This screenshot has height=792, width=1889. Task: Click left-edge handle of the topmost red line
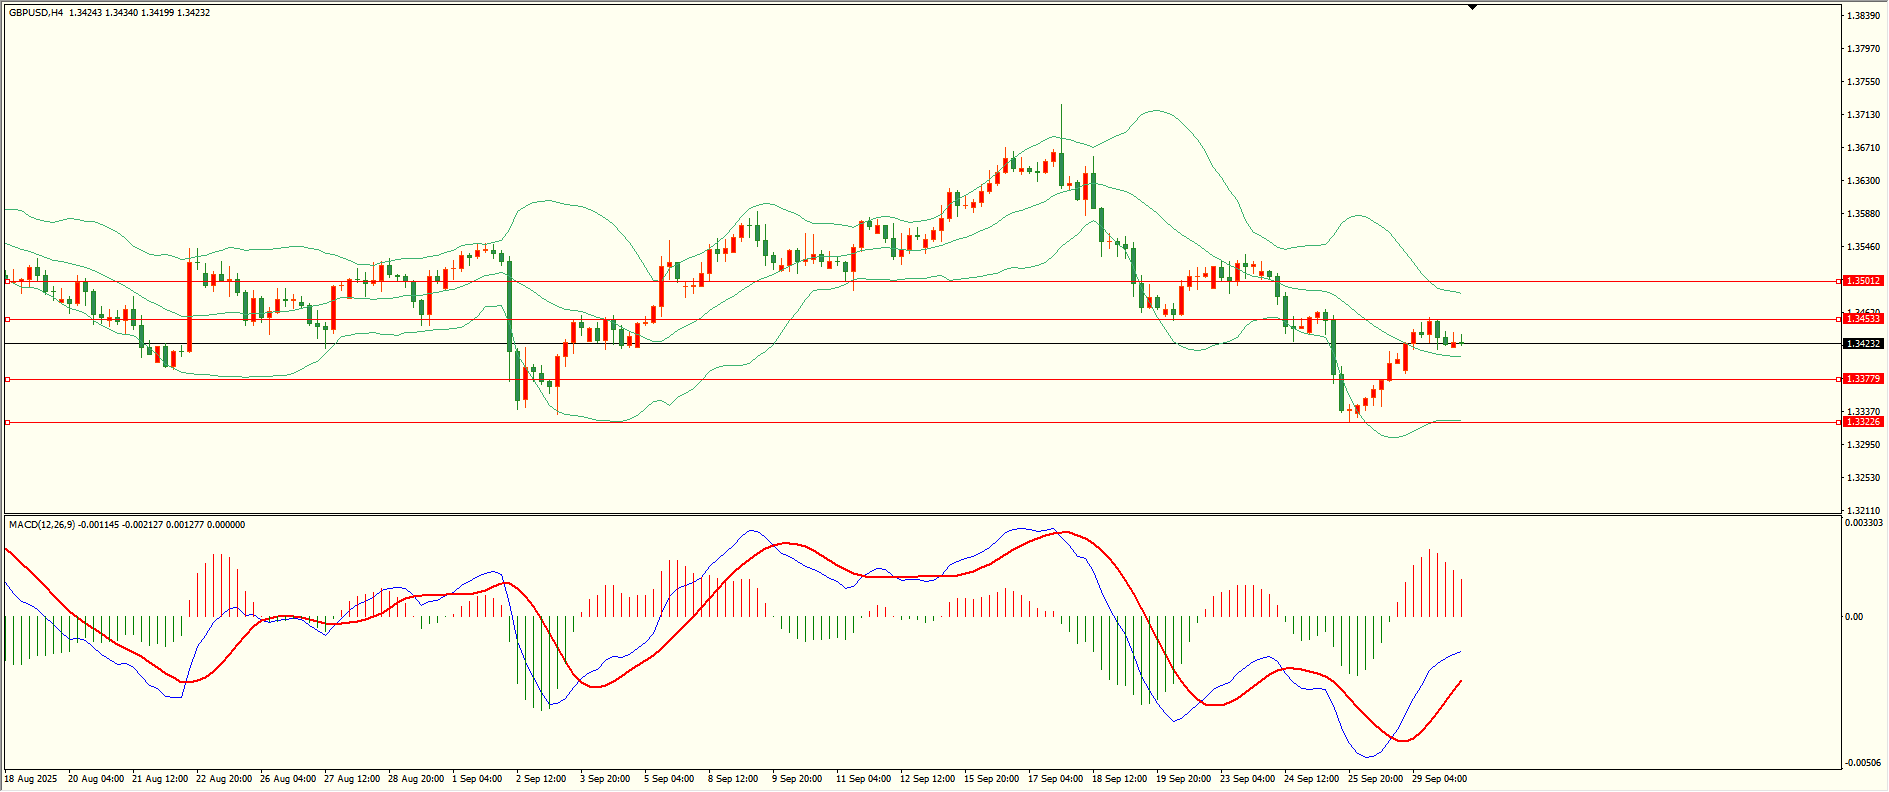coord(8,281)
